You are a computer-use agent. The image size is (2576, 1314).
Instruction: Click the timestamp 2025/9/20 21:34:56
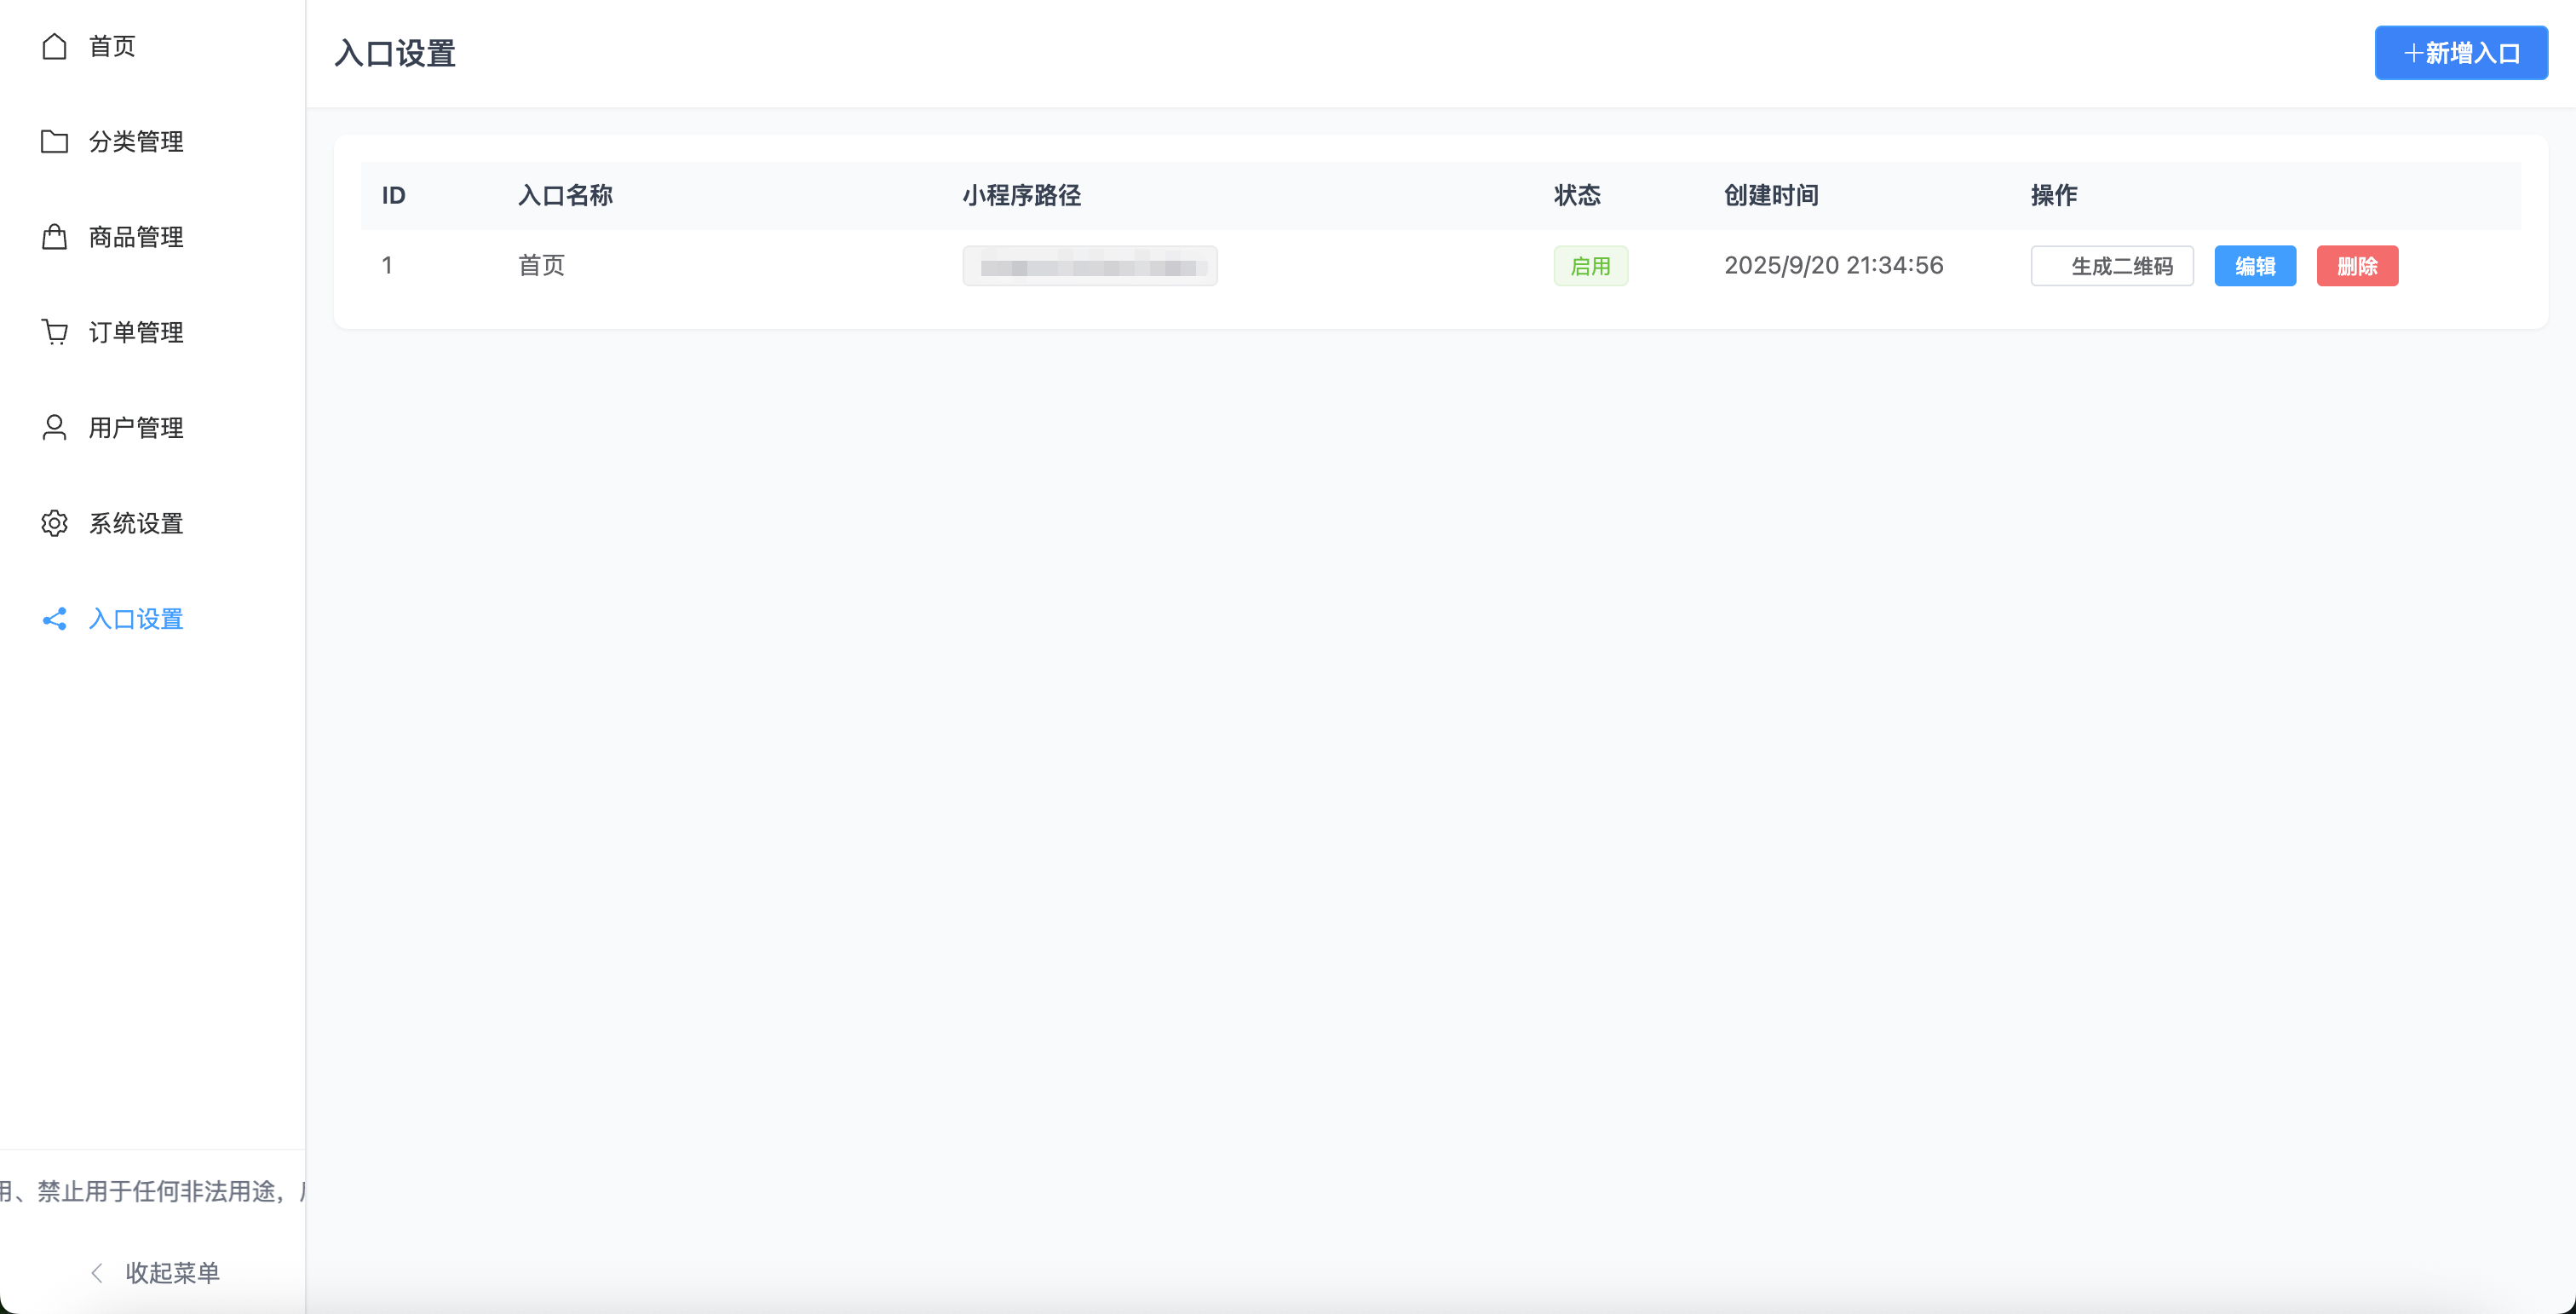[x=1833, y=265]
